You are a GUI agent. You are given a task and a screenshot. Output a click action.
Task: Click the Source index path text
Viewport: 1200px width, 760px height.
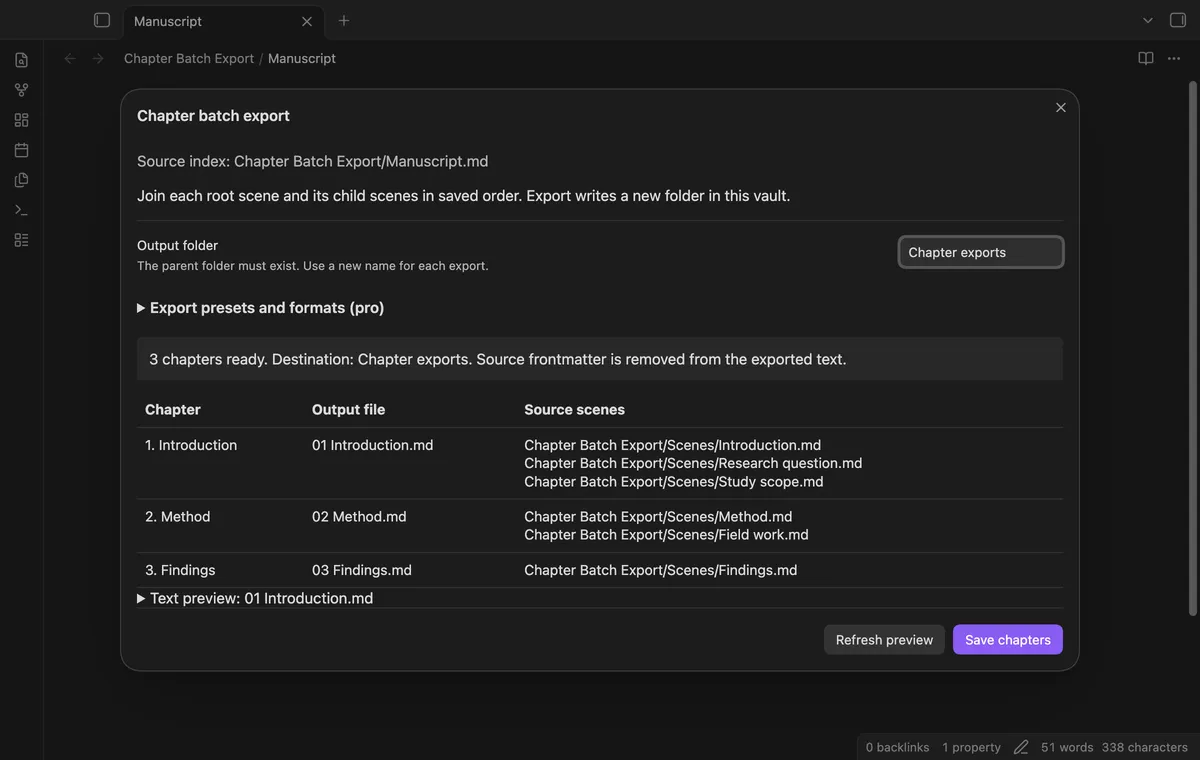click(x=313, y=161)
